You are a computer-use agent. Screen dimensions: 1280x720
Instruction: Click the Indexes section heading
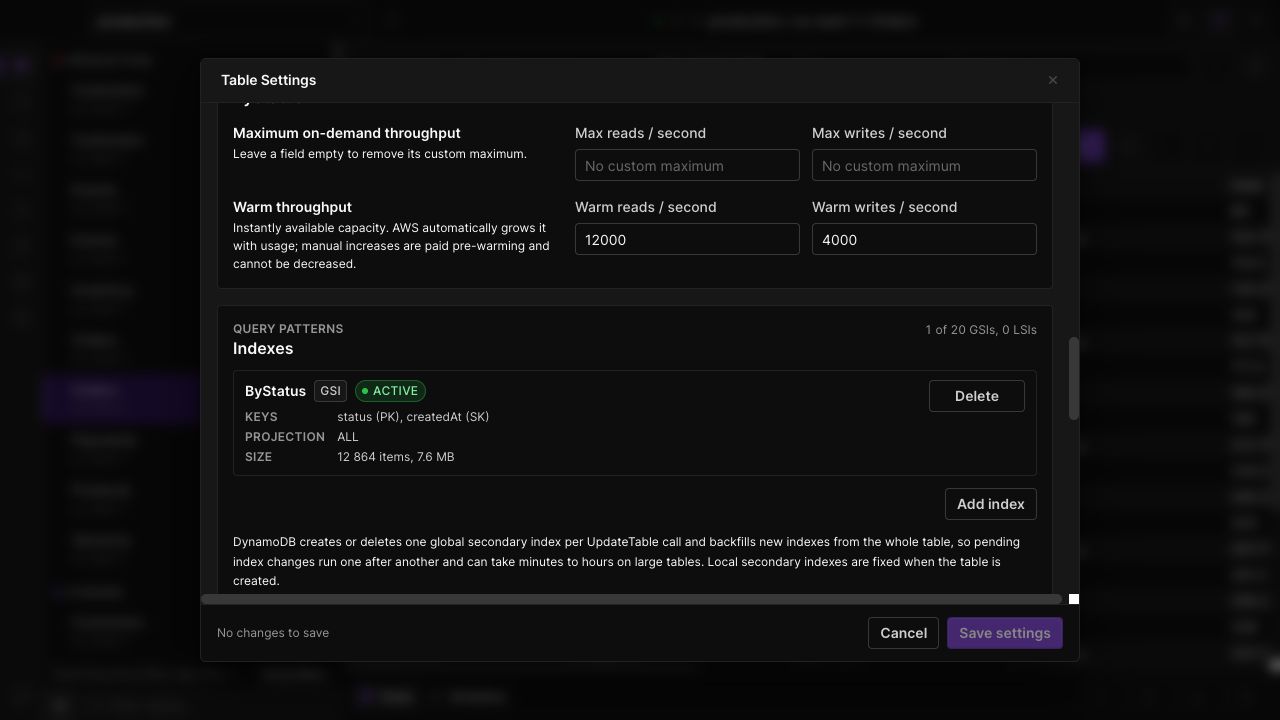[x=263, y=349]
